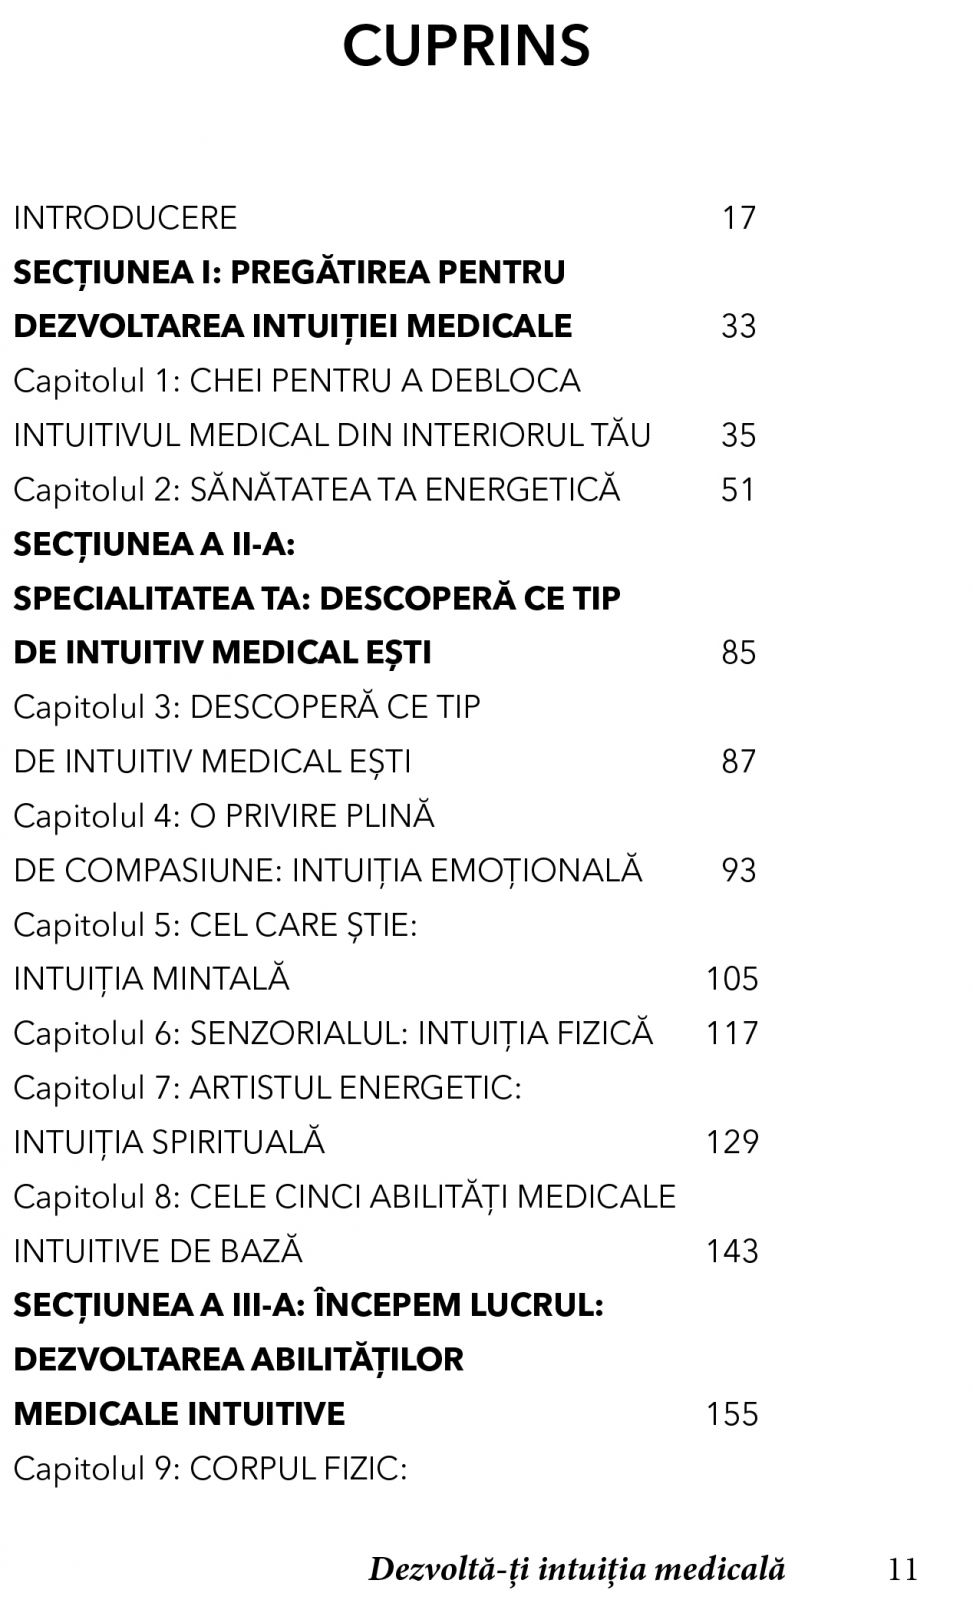Open Capitolul 9: CORPUL FIZIC entry
Image resolution: width=973 pixels, height=1600 pixels.
tap(210, 1468)
